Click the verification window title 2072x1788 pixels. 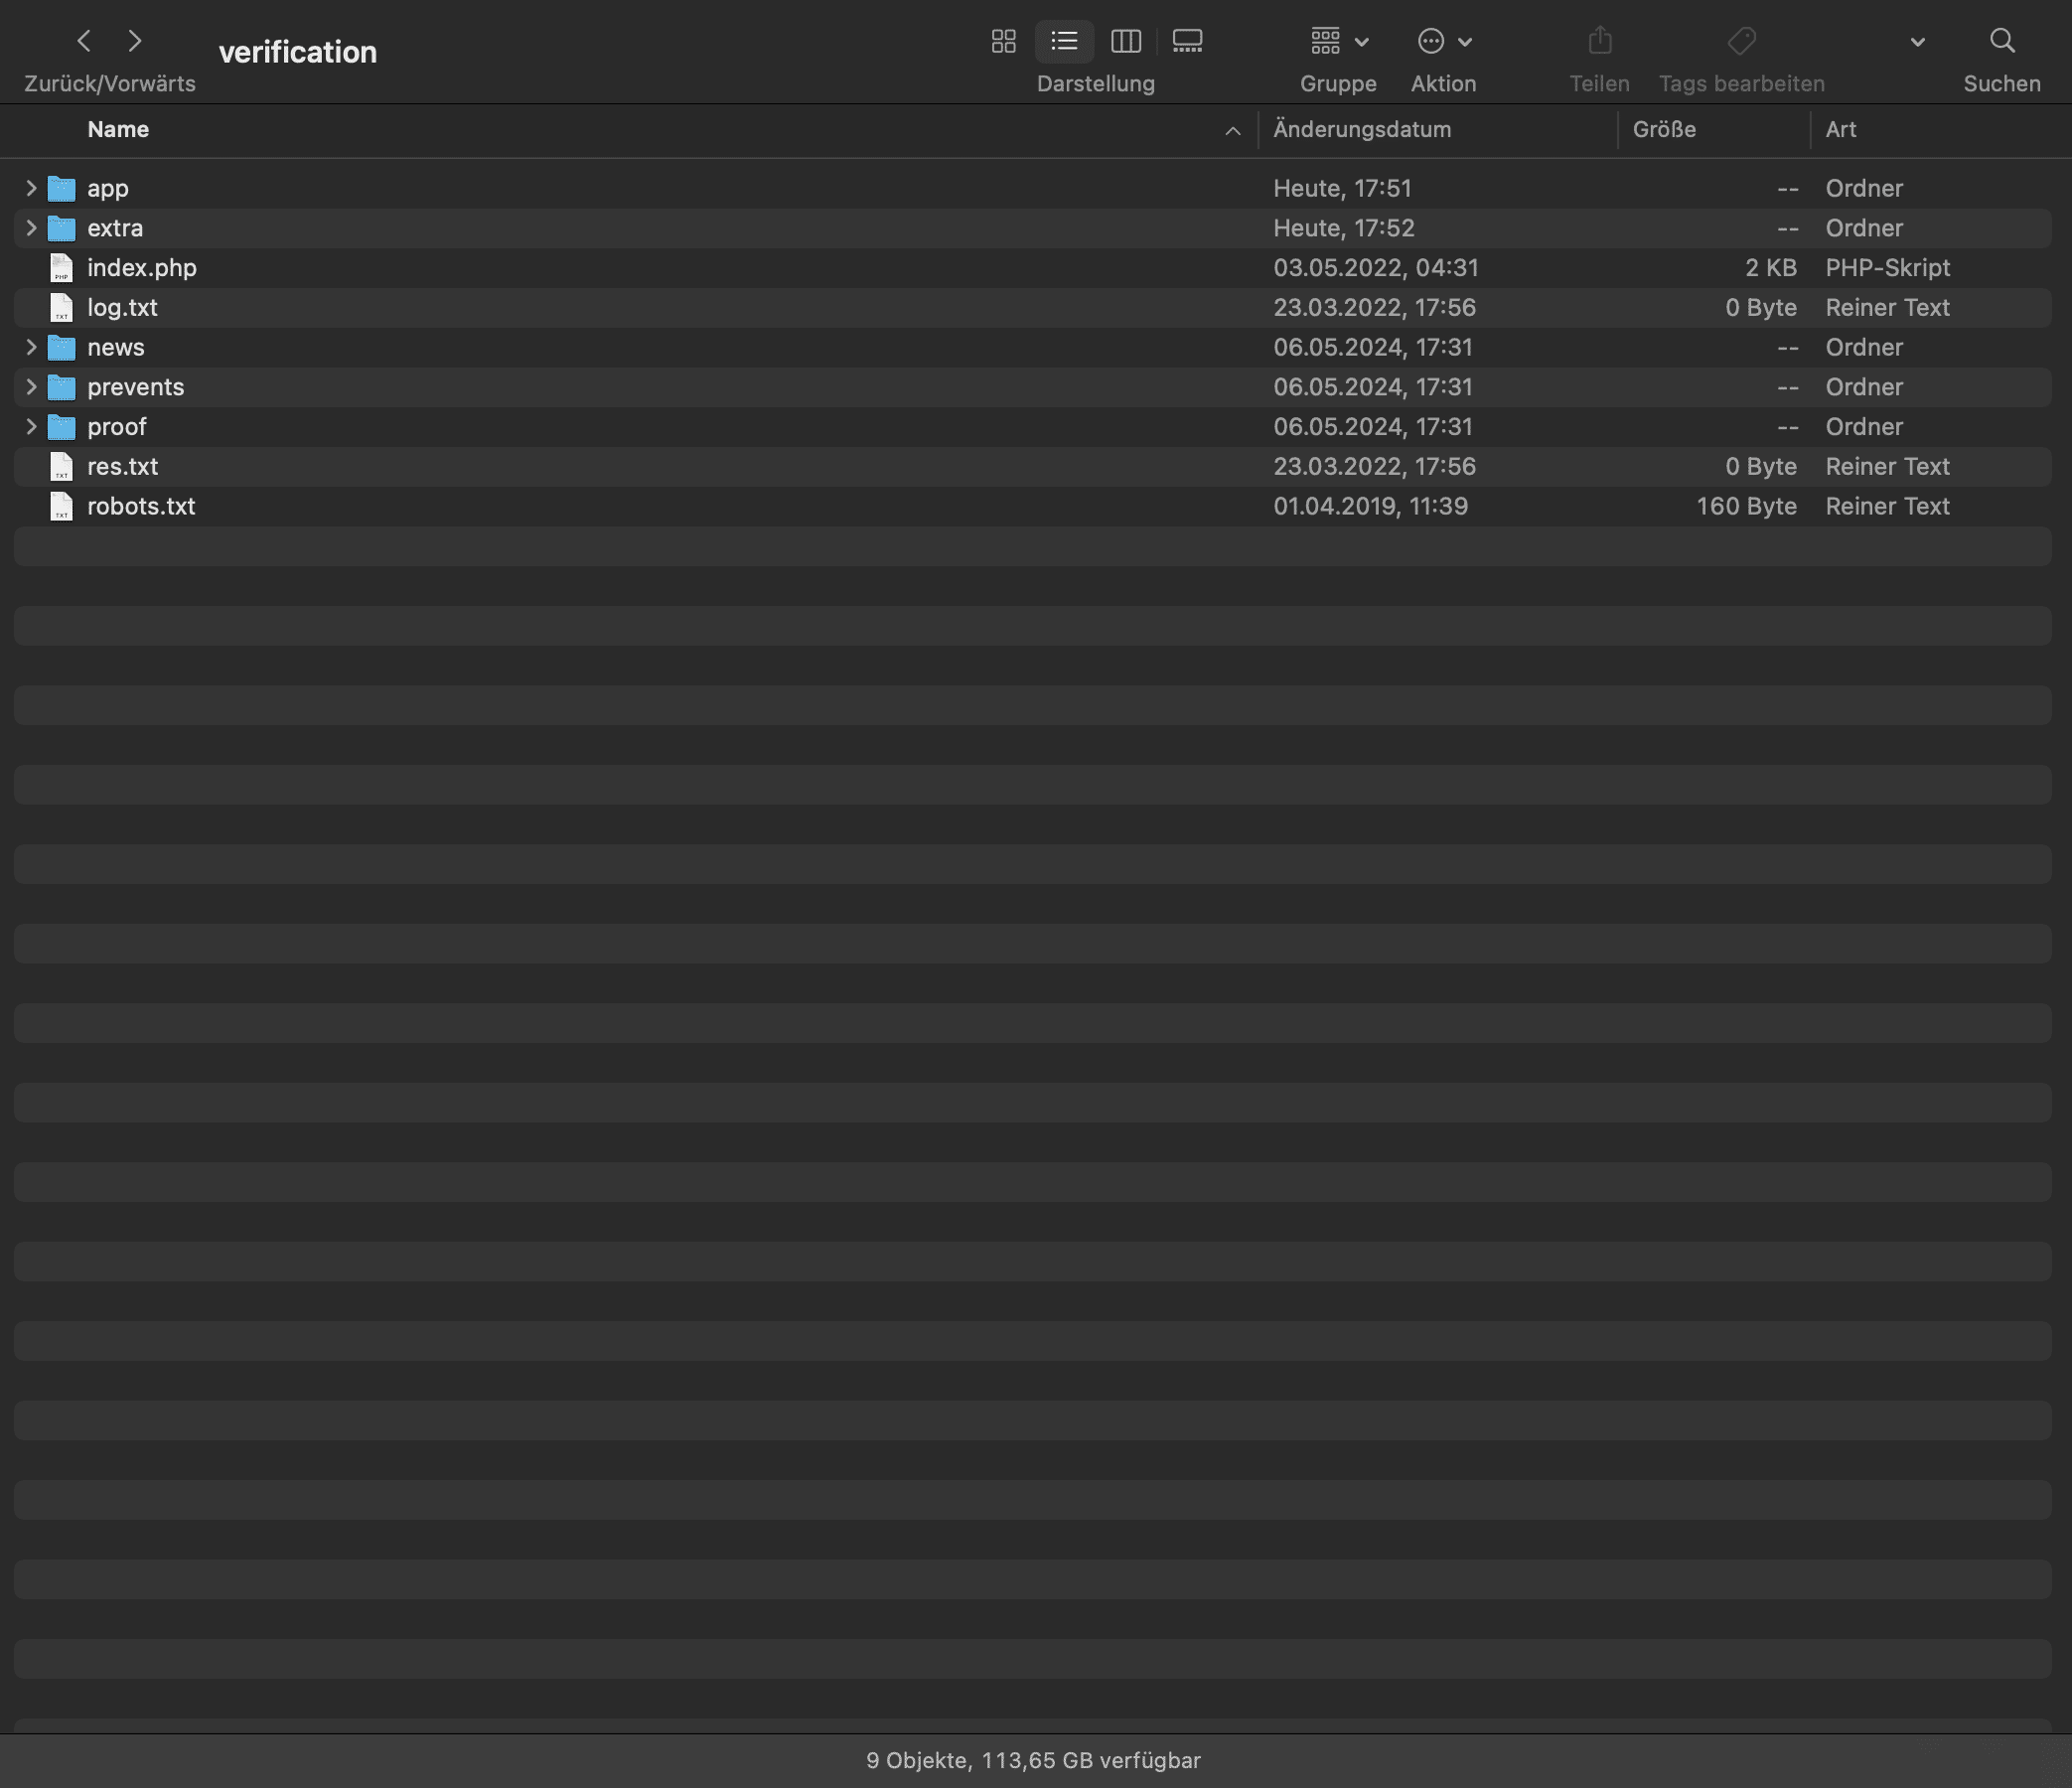tap(298, 52)
